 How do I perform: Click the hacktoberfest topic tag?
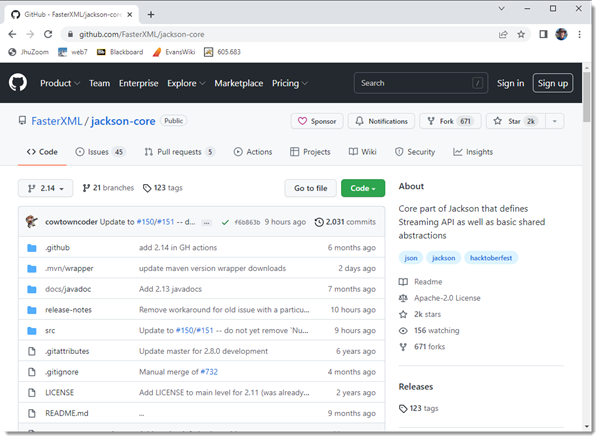491,258
